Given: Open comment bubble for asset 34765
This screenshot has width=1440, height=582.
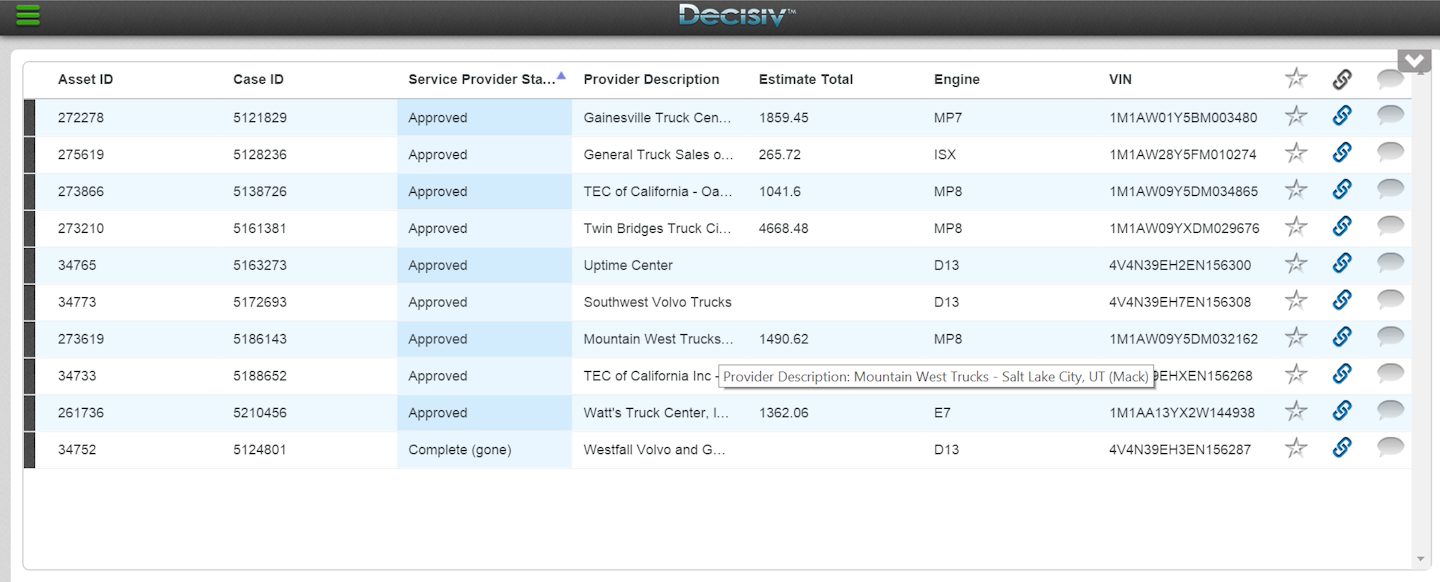Looking at the screenshot, I should (1390, 264).
